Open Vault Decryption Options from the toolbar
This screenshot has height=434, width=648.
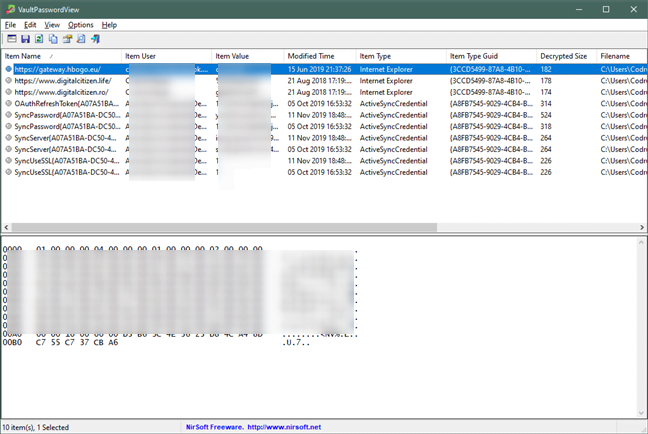[x=12, y=39]
